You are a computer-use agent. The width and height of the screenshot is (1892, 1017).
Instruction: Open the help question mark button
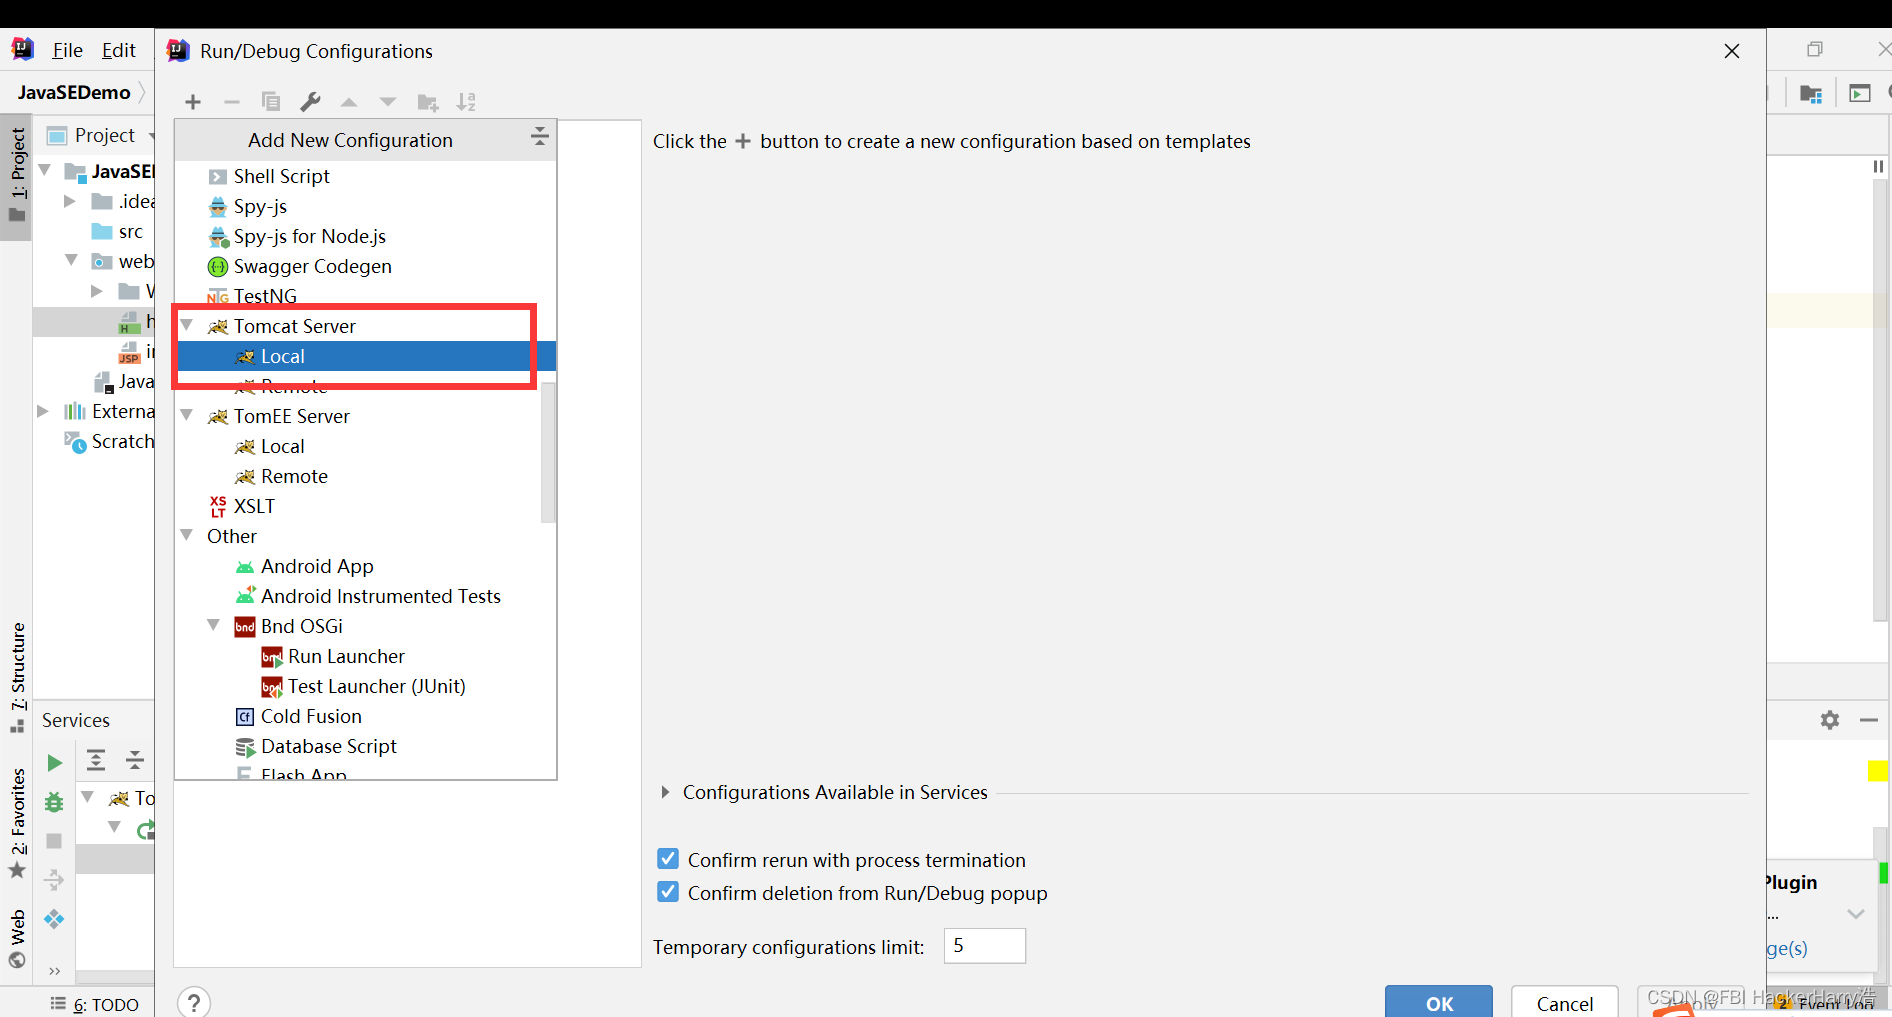pos(194,1002)
